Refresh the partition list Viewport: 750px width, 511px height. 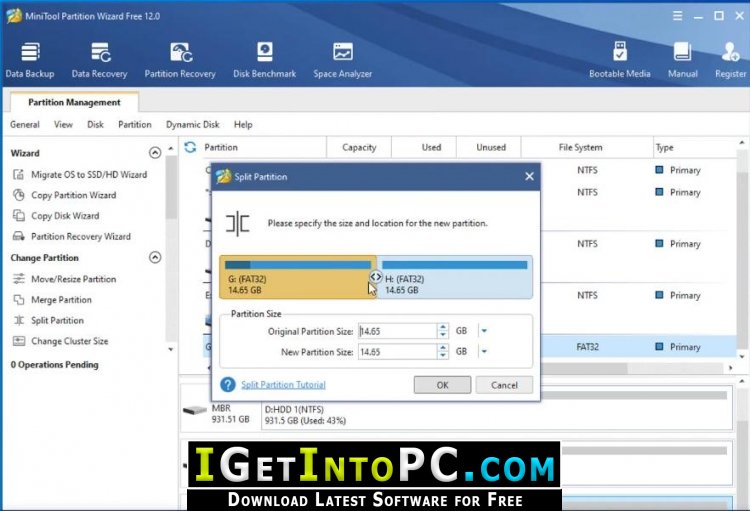(190, 147)
